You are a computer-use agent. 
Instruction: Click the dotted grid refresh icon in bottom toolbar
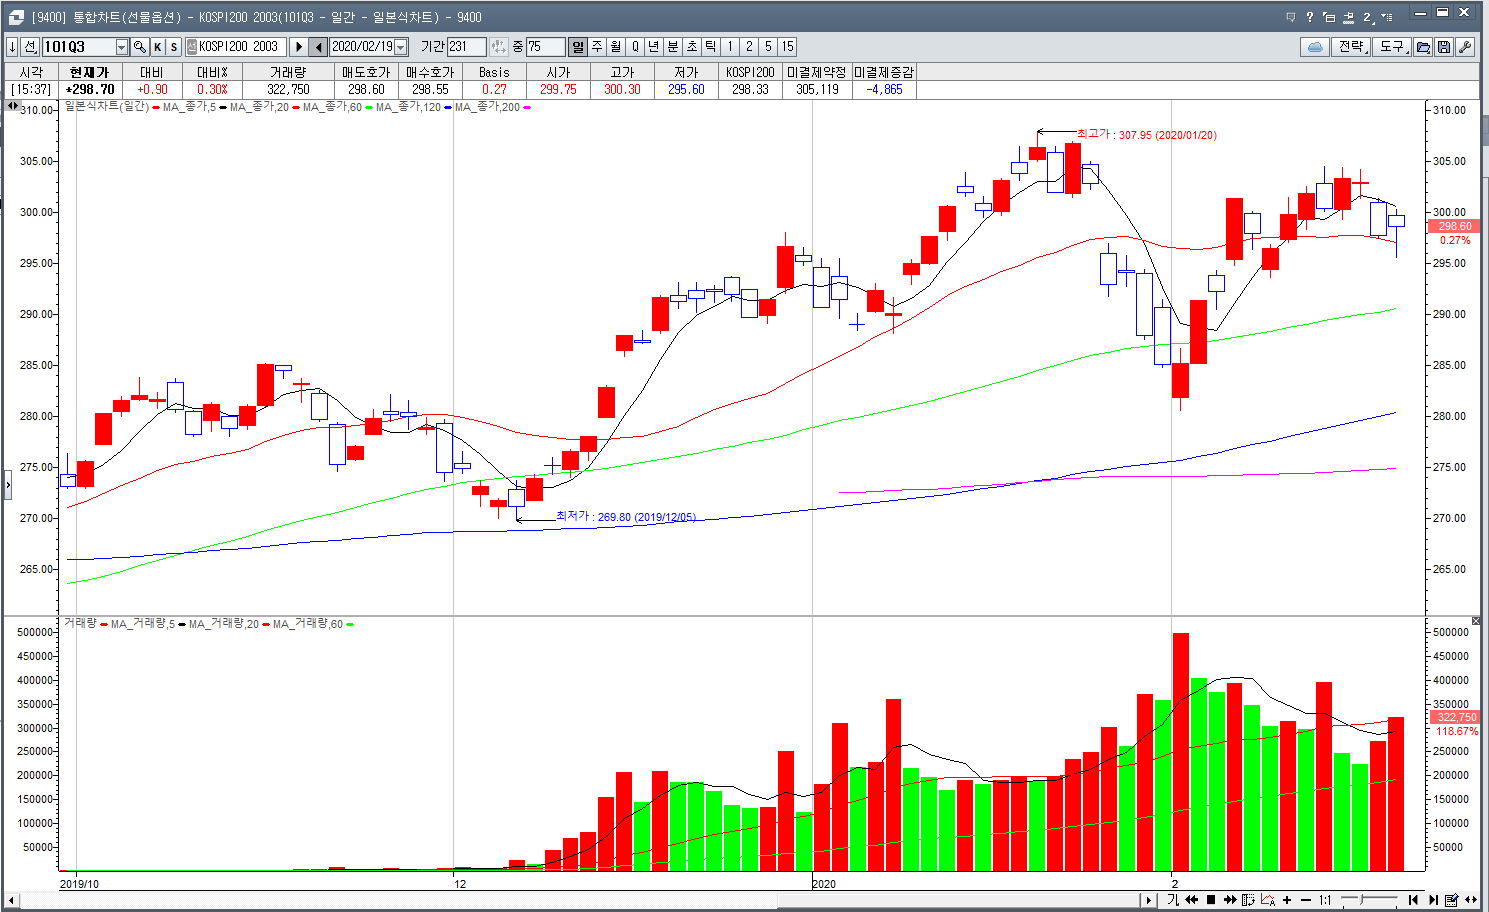[1249, 900]
